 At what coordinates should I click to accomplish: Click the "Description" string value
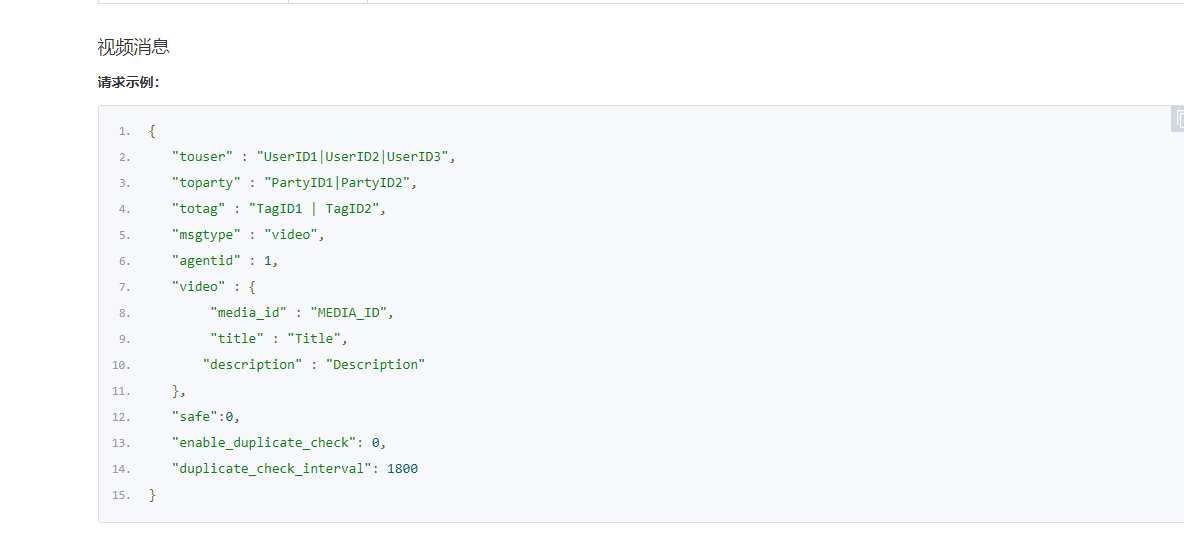pyautogui.click(x=375, y=364)
